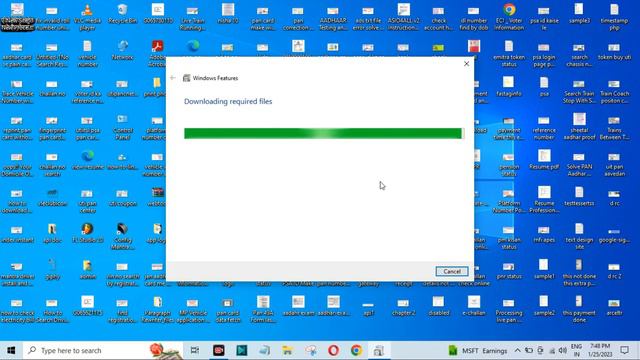Screen dimensions: 640x360
Task: Open File Explorer from the taskbar
Action: 287,350
